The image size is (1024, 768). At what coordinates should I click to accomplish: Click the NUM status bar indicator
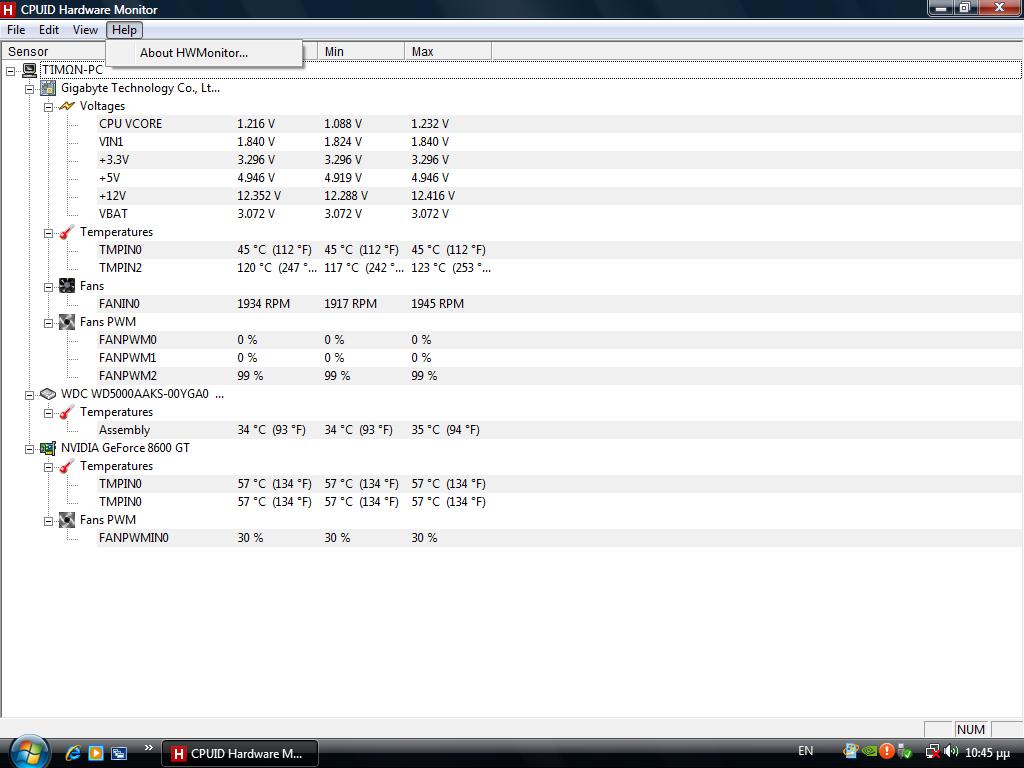pyautogui.click(x=970, y=729)
